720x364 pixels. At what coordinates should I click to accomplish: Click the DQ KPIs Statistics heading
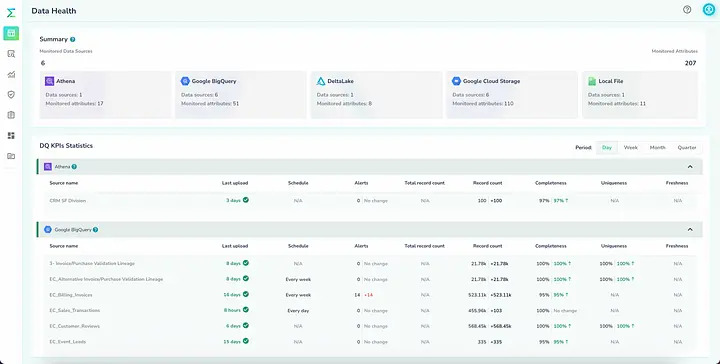click(x=66, y=146)
